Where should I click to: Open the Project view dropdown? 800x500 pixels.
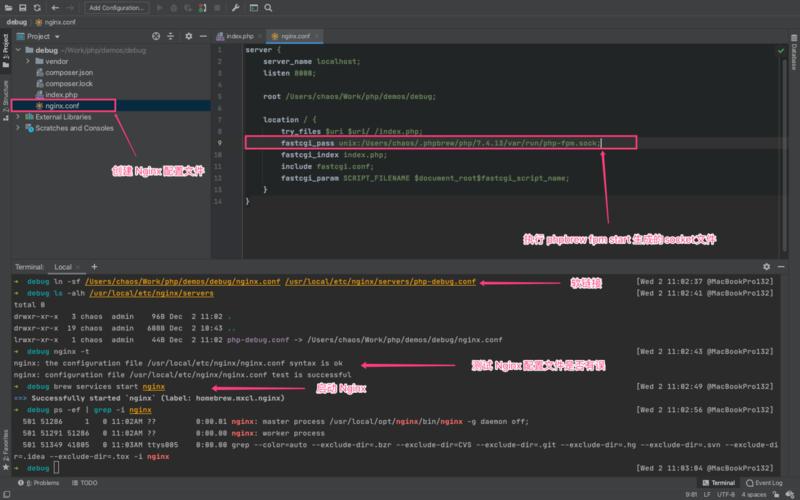38,36
